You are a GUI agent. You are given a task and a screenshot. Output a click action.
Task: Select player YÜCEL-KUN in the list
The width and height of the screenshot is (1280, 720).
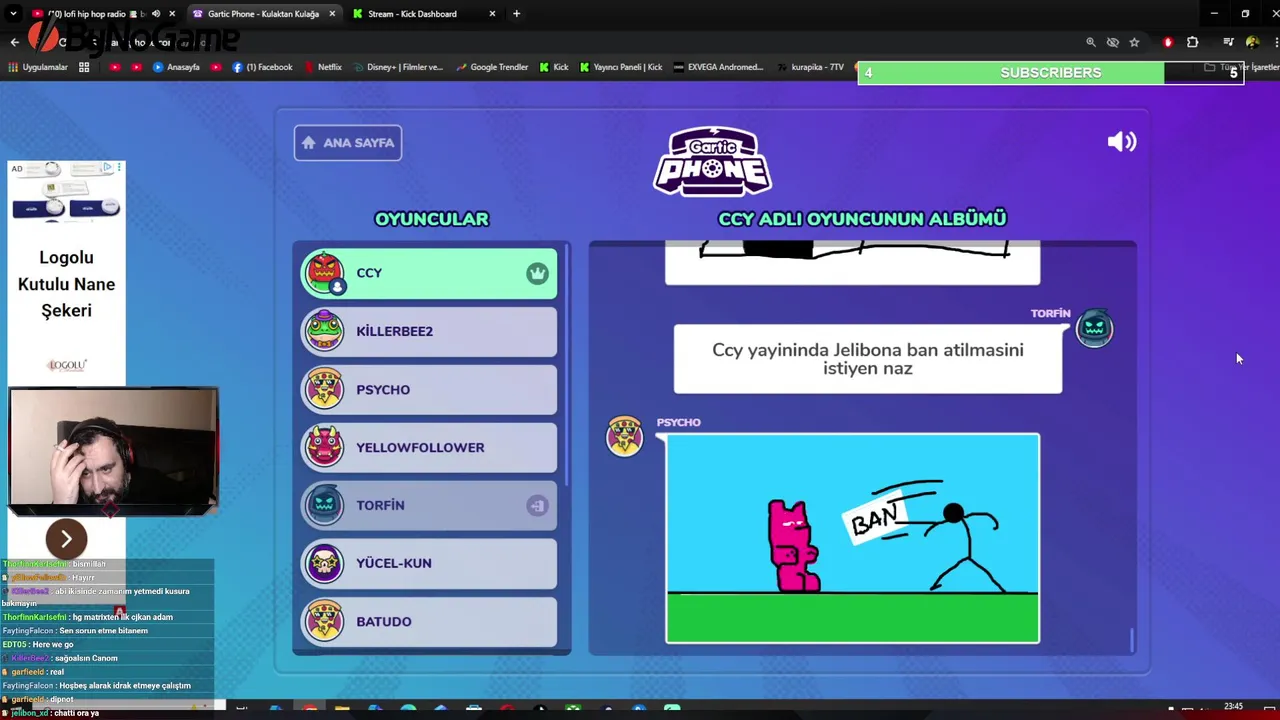click(x=429, y=563)
